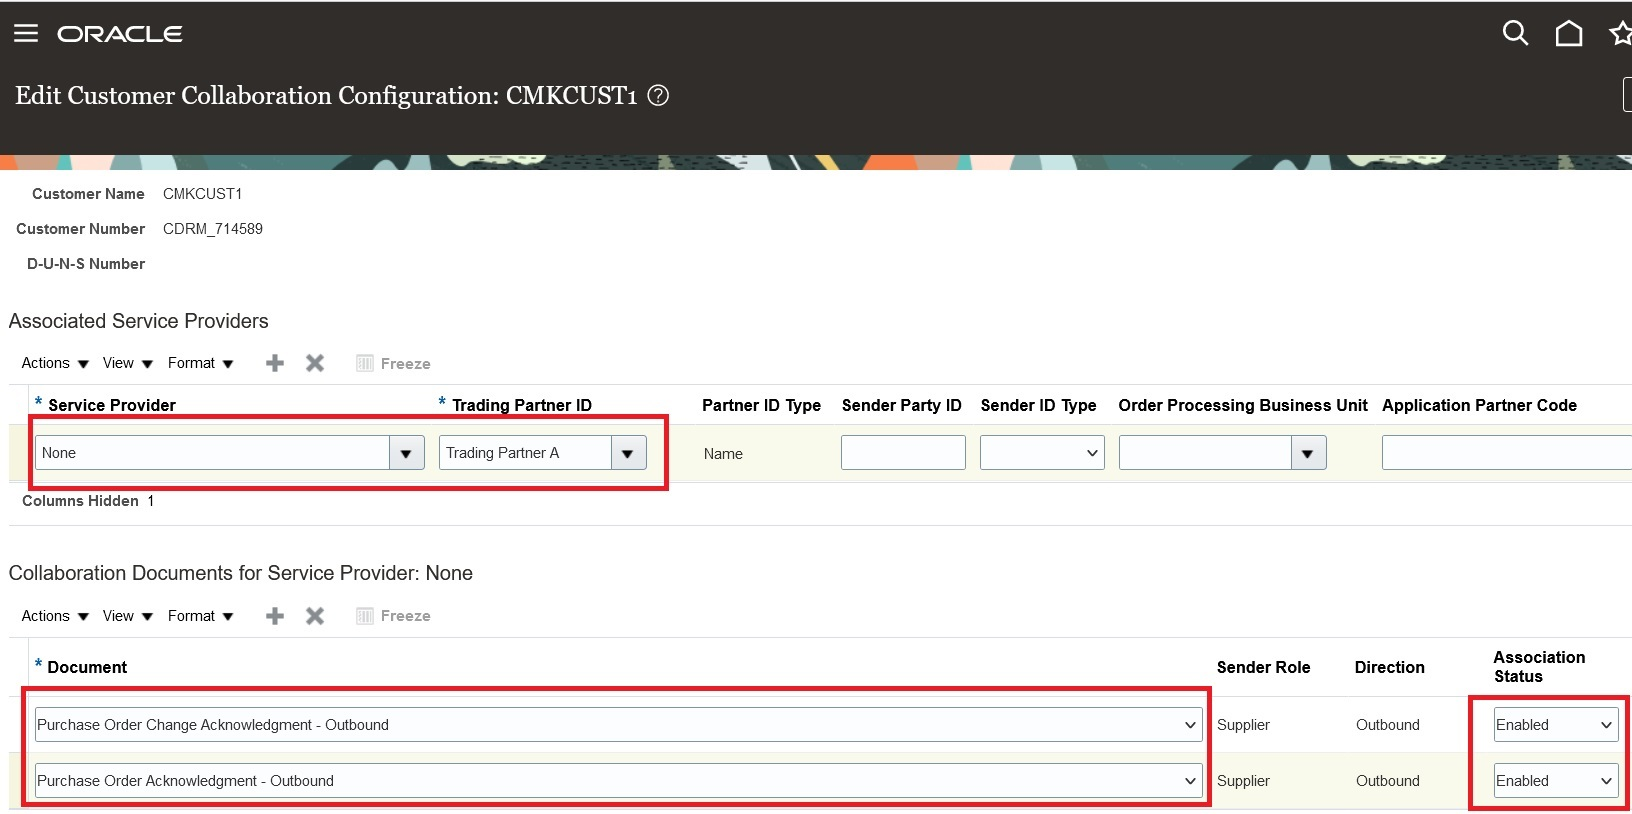Click the Edit Customer Collaboration Configuration title
This screenshot has height=814, width=1632.
click(326, 95)
